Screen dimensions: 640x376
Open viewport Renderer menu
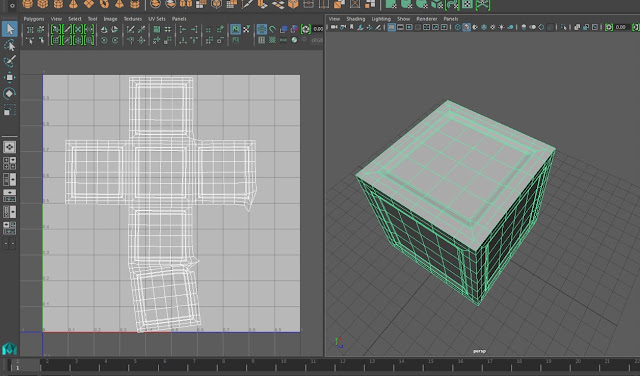(427, 19)
